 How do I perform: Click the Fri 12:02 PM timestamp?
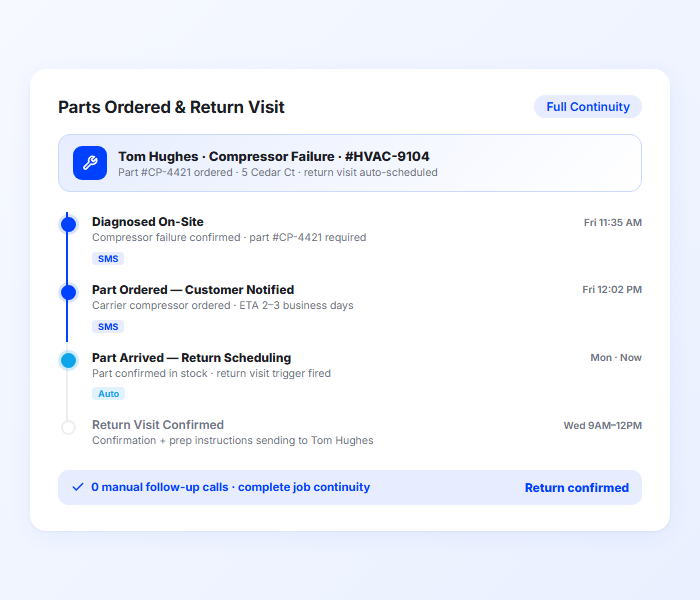[612, 290]
